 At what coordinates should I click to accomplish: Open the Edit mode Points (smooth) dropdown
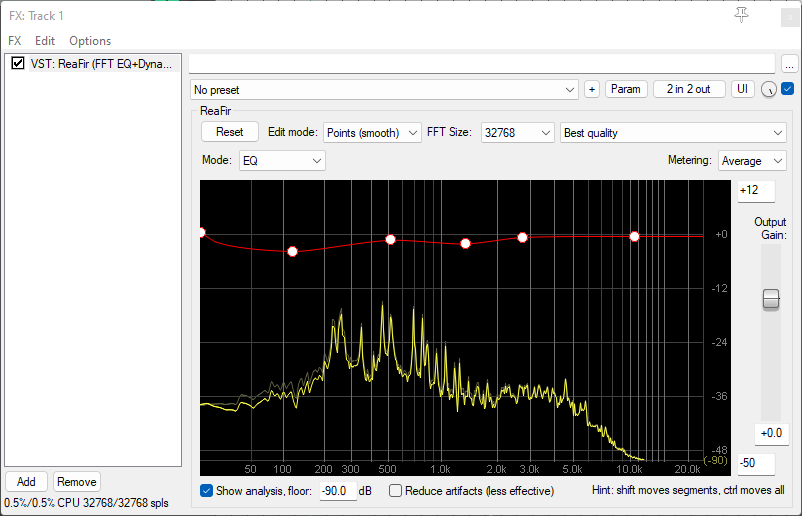(x=372, y=133)
